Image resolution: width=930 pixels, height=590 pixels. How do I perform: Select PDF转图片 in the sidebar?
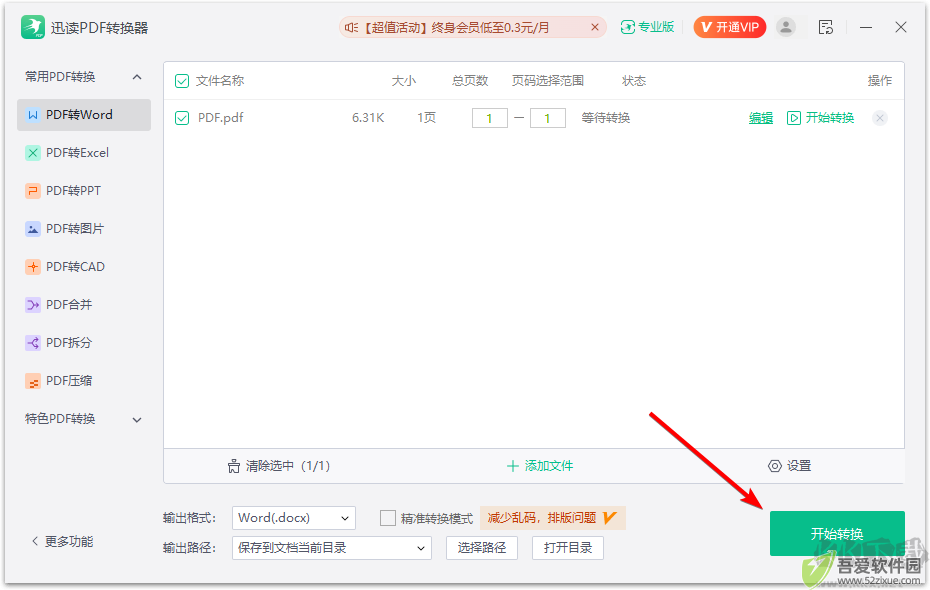pos(84,229)
